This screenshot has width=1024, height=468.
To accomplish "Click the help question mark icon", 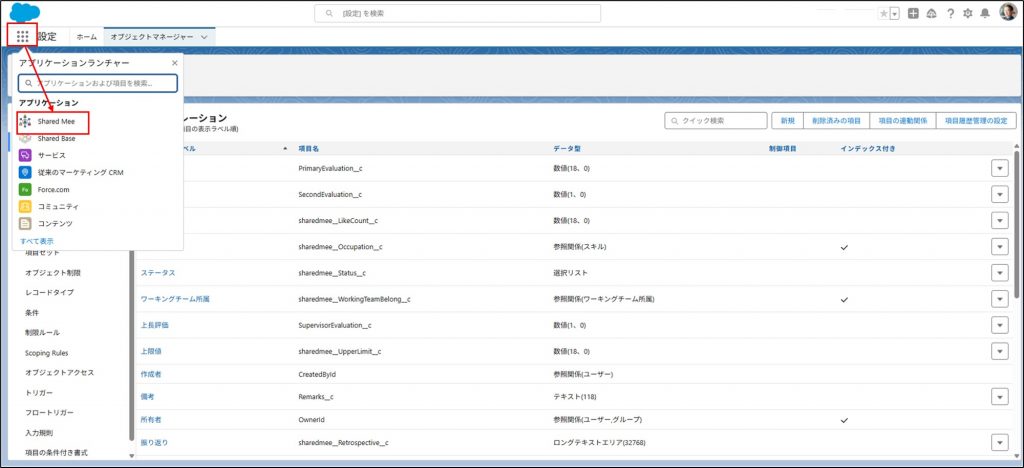I will 950,13.
